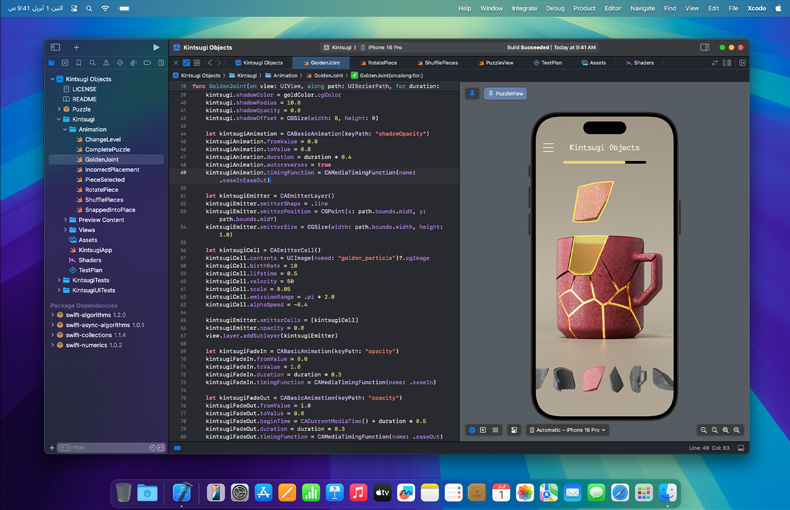
Task: Select the IncorrectPlacement file
Action: pyautogui.click(x=112, y=169)
